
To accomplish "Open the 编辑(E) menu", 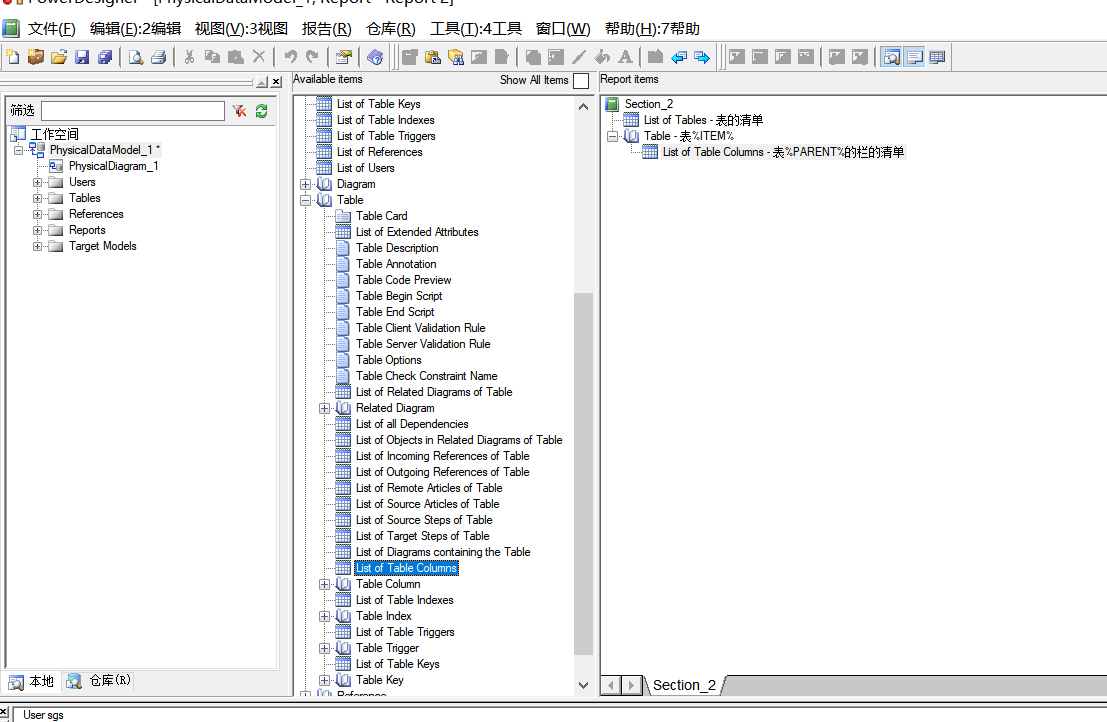I will pyautogui.click(x=136, y=29).
